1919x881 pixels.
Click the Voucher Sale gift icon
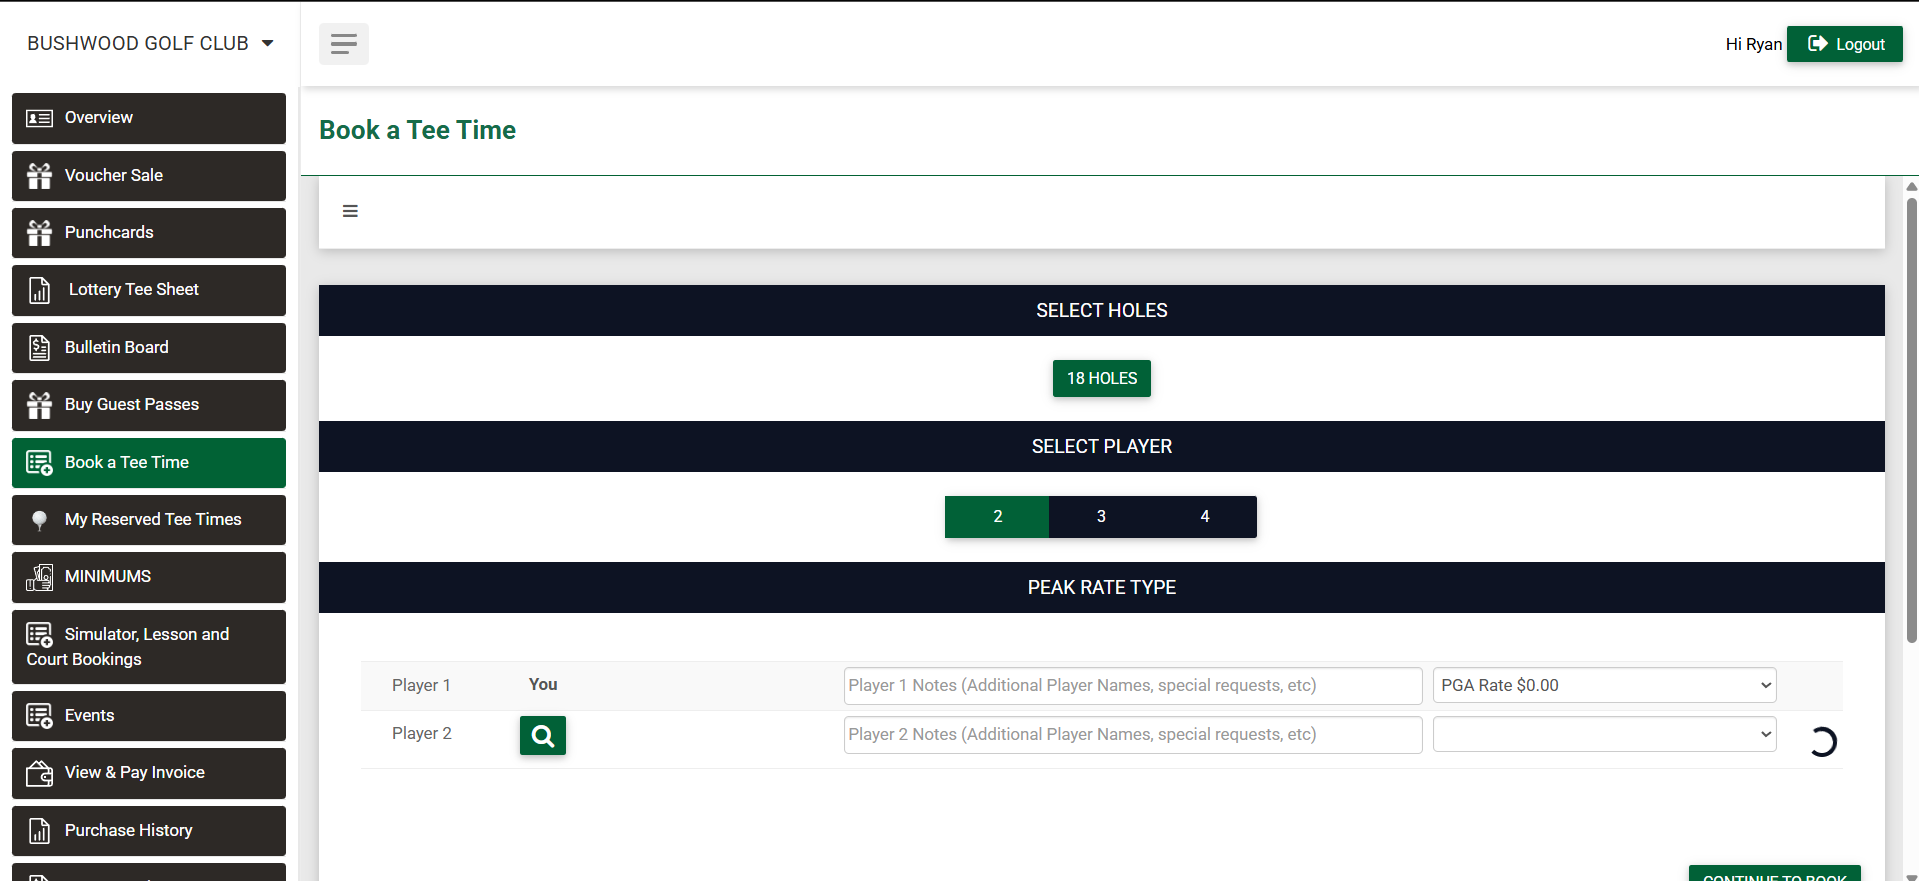[40, 176]
